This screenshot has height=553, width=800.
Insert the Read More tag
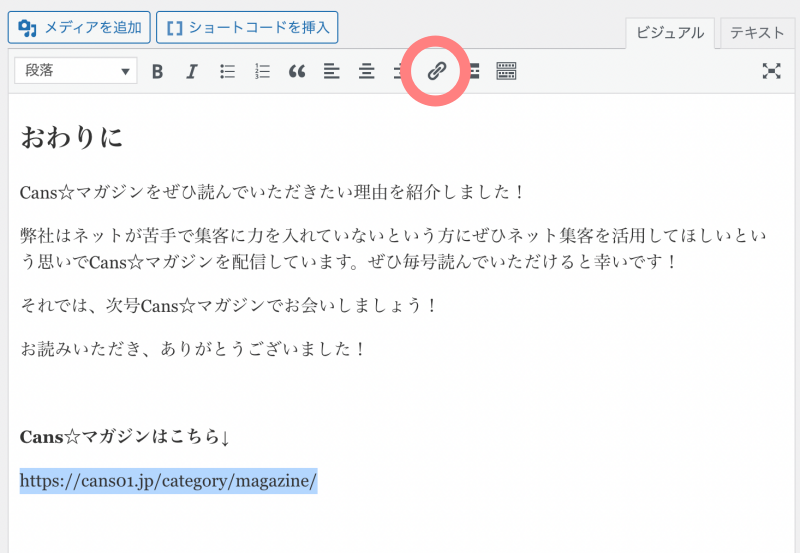[473, 71]
